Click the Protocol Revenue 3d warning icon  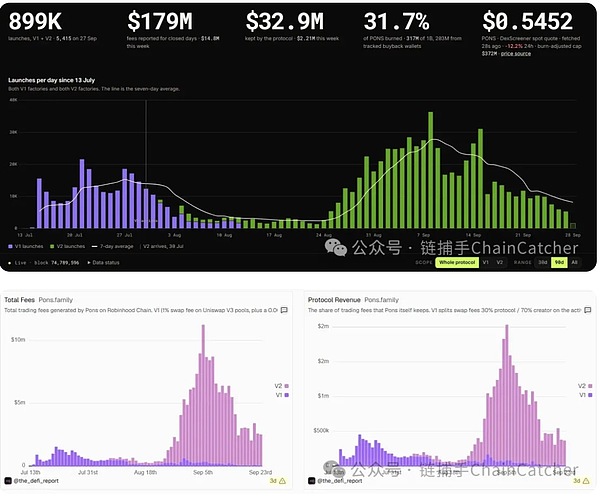coord(586,481)
